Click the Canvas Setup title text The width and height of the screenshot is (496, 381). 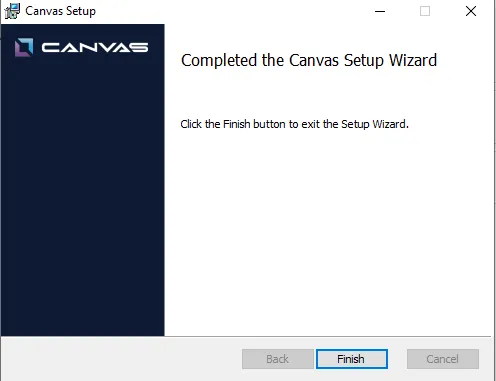(60, 11)
